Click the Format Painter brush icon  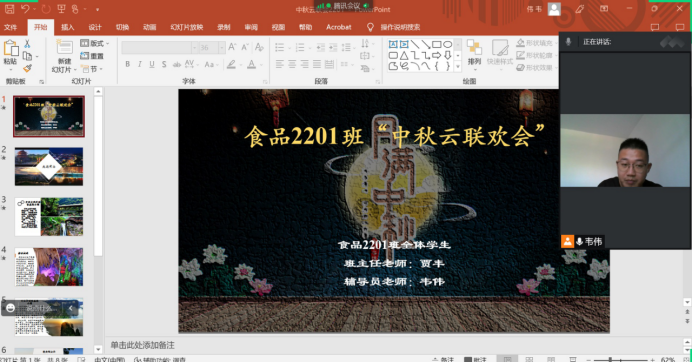[x=27, y=68]
